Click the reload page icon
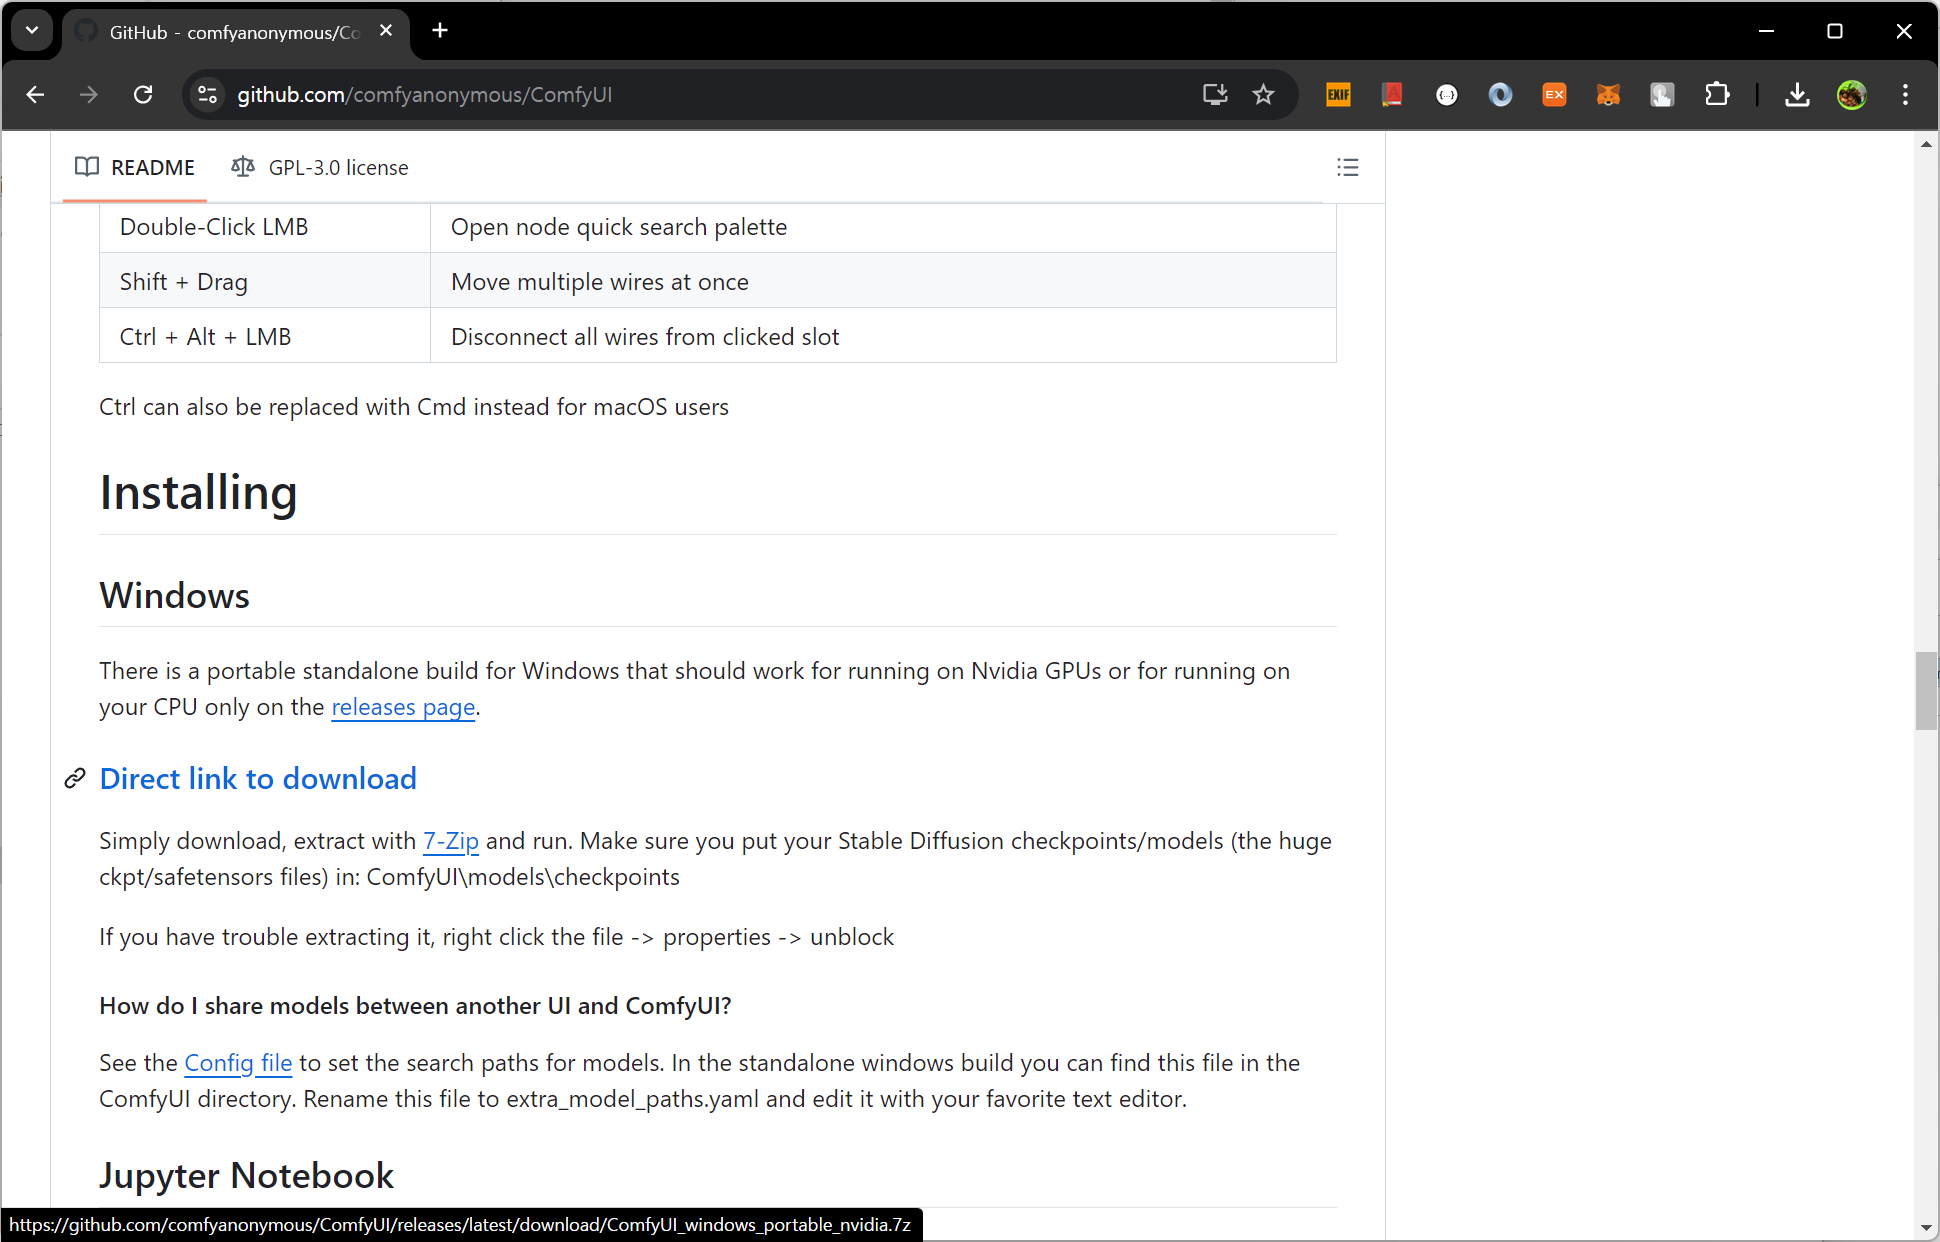The image size is (1940, 1242). (x=143, y=94)
